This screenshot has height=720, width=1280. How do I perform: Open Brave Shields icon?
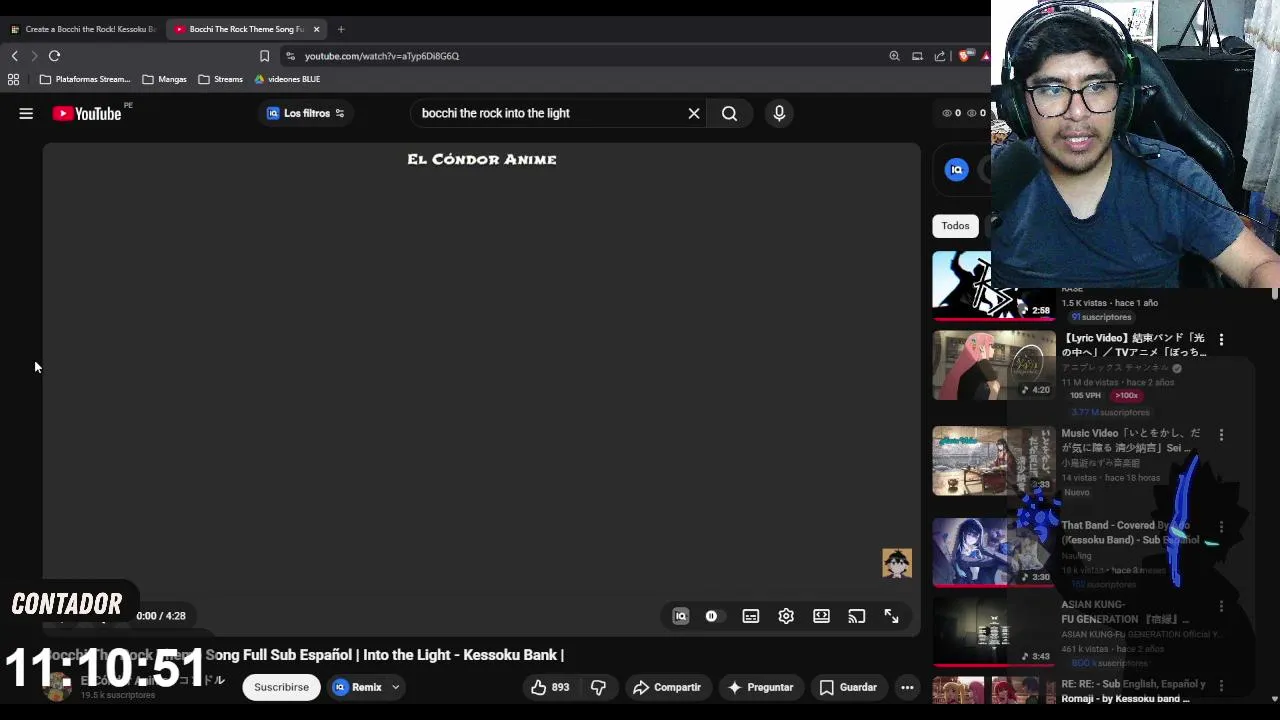[964, 56]
